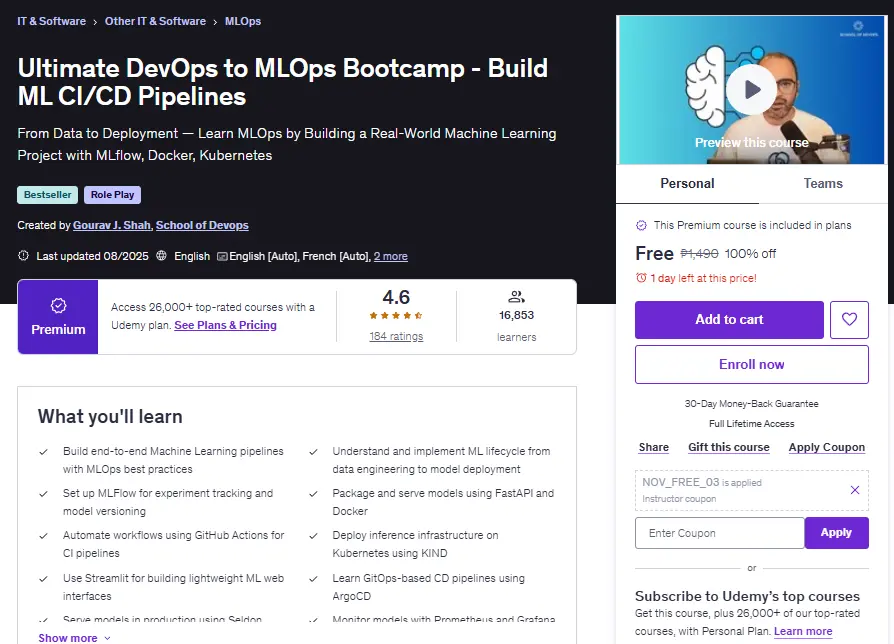Open MLOps breadcrumb link
Image resolution: width=894 pixels, height=644 pixels.
click(243, 22)
